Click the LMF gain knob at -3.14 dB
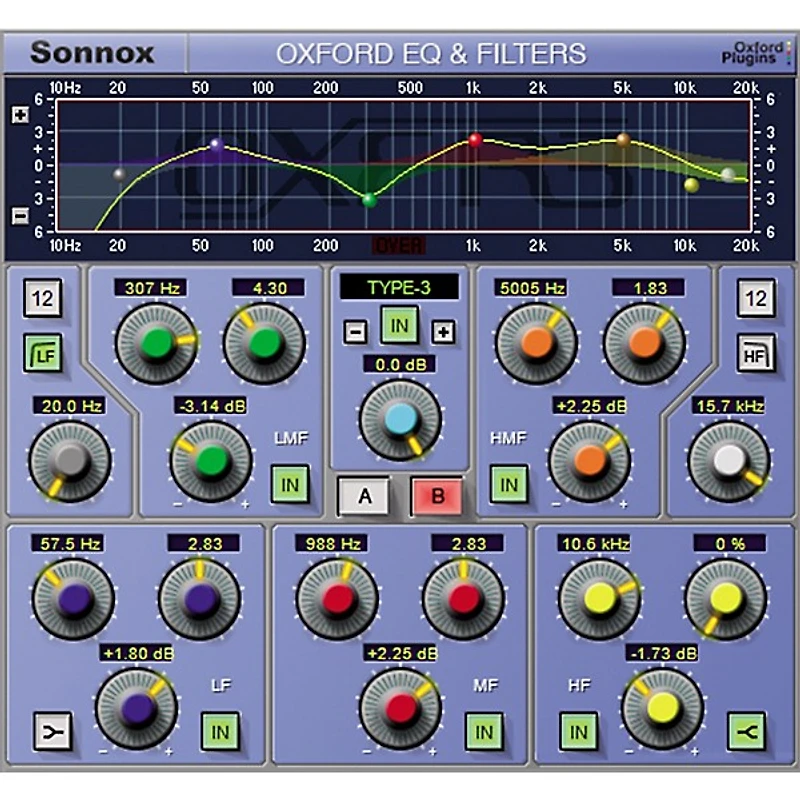The height and width of the screenshot is (800, 800). 211,461
